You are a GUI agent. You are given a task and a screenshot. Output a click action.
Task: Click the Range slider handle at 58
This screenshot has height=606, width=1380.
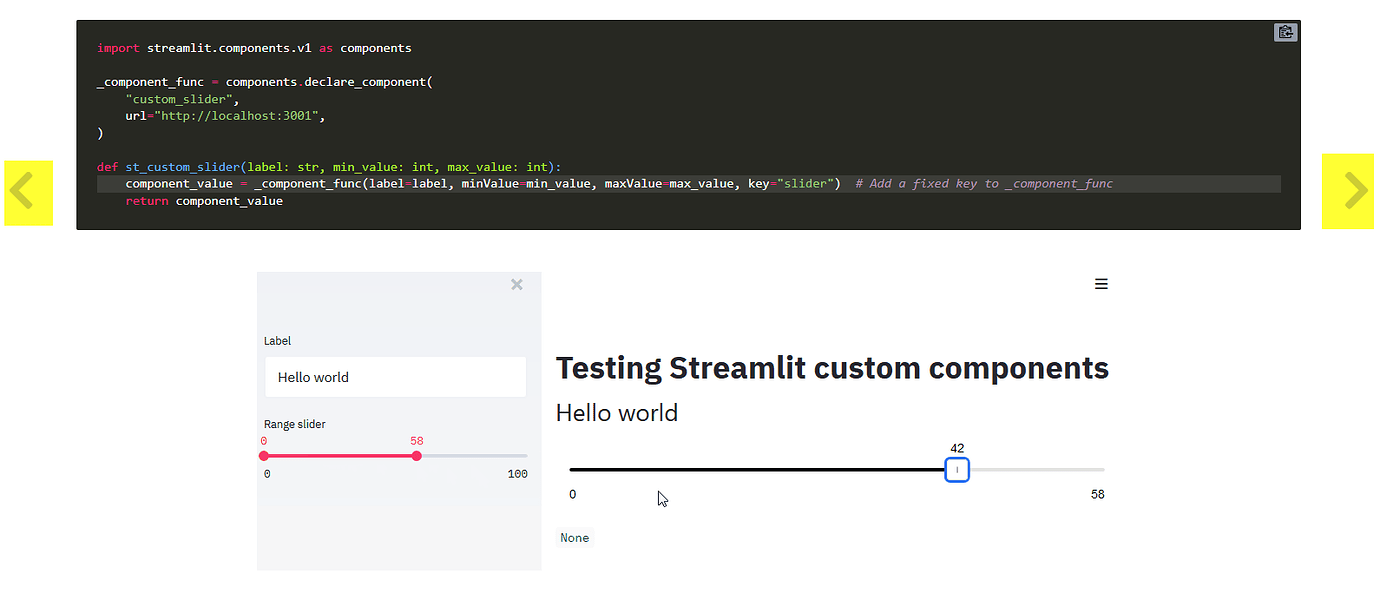(x=417, y=456)
